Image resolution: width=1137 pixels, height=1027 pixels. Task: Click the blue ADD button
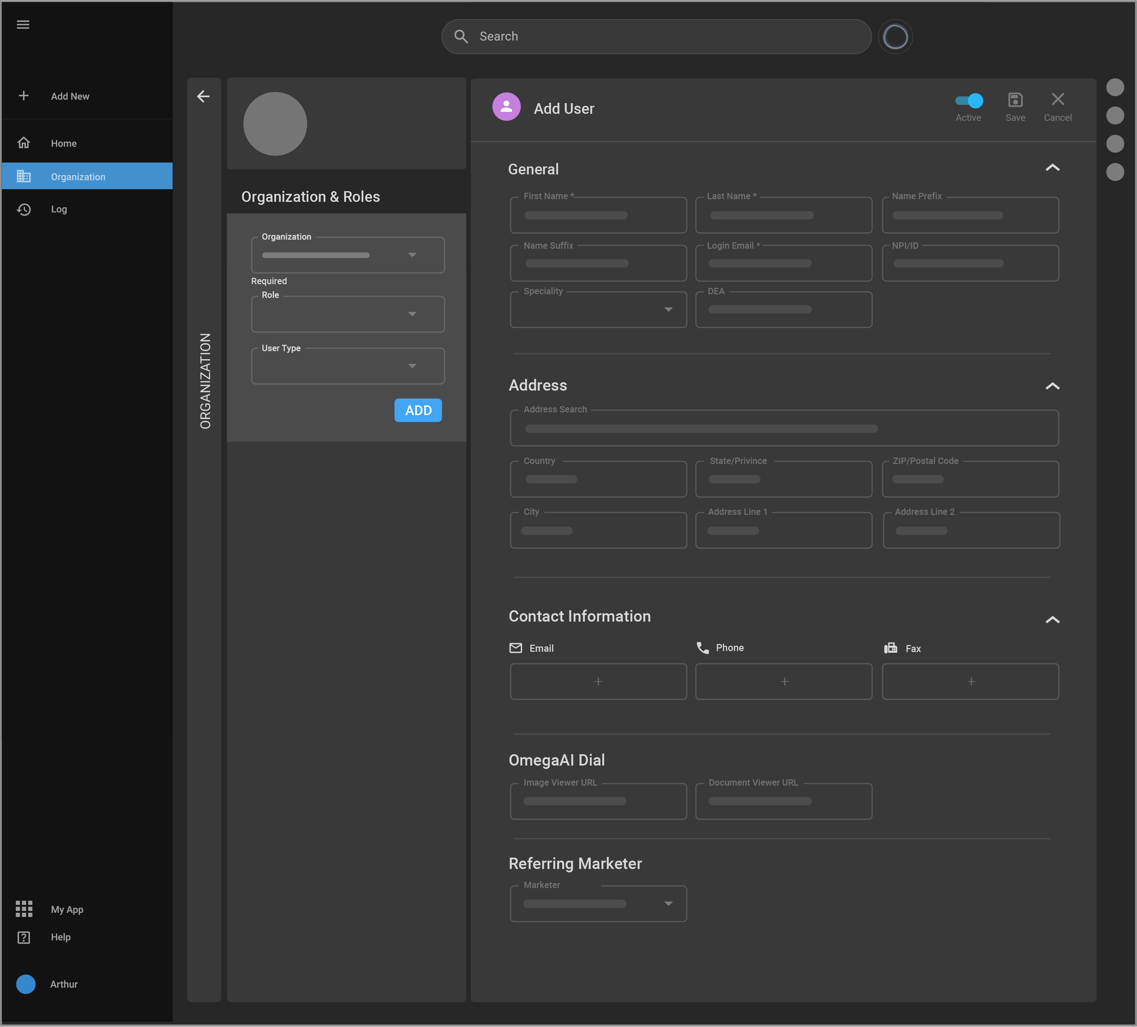click(418, 410)
